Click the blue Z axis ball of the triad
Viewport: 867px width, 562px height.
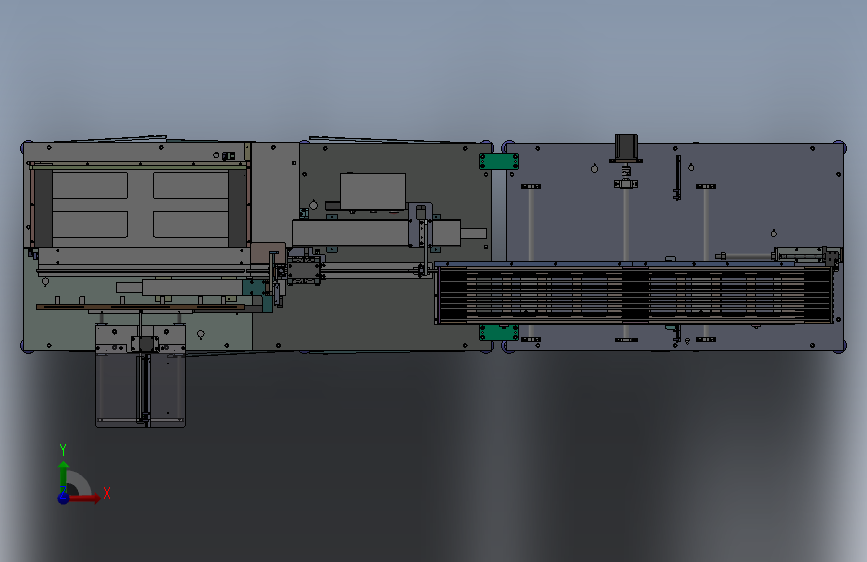coord(64,498)
